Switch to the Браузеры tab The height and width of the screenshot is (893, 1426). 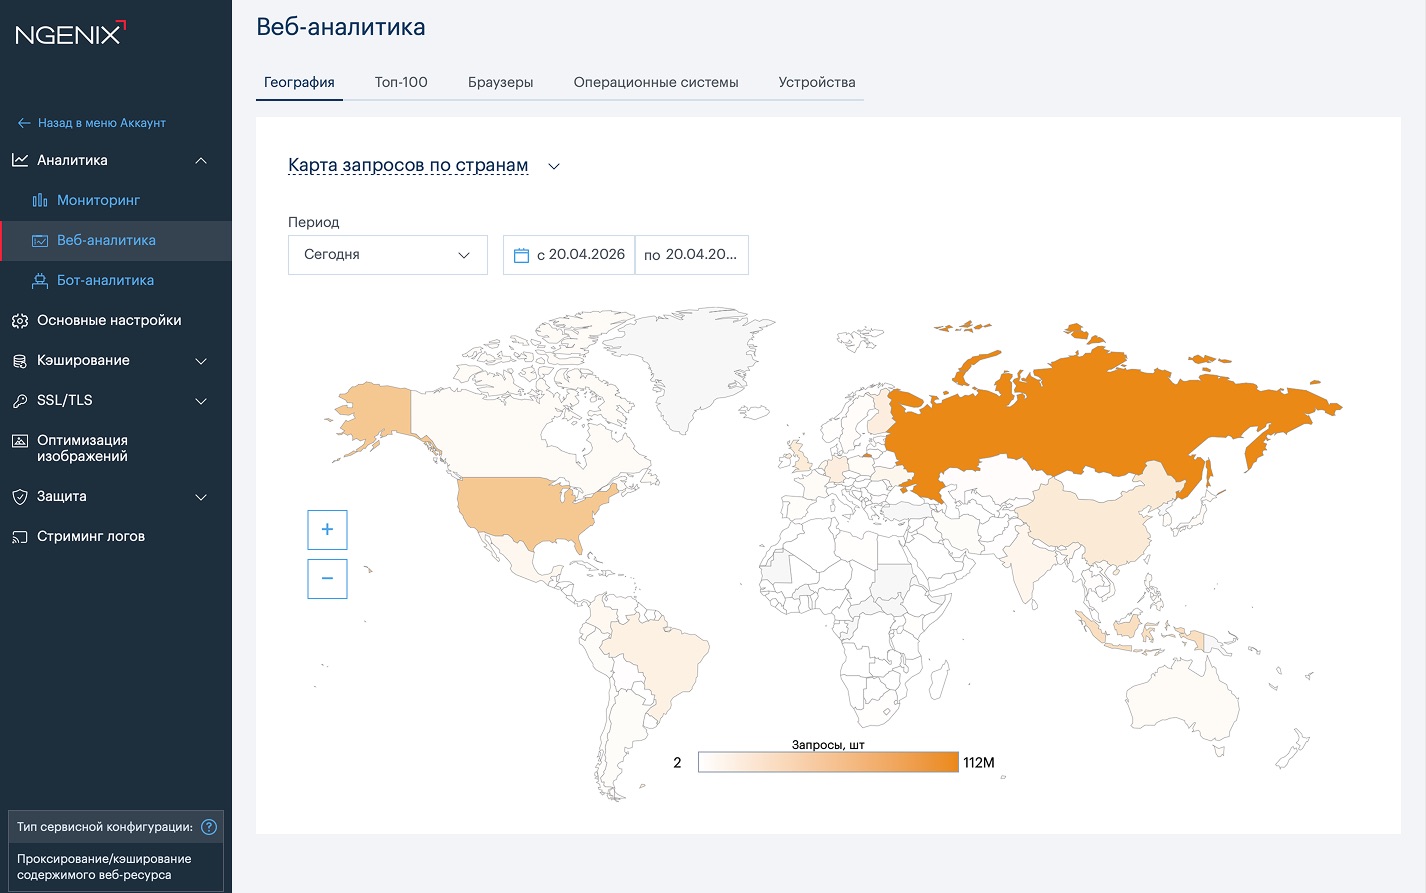coord(500,82)
